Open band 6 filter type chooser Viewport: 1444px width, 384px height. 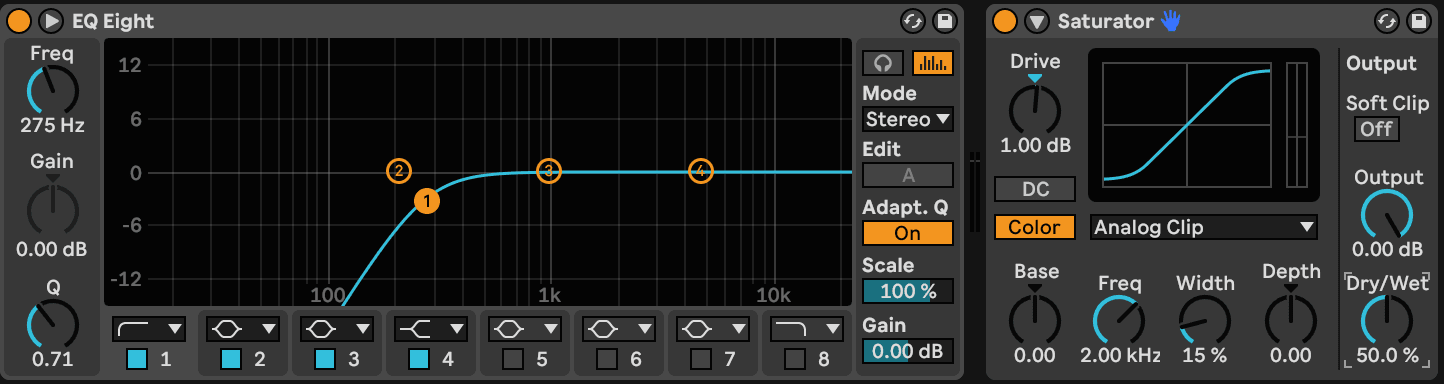620,328
